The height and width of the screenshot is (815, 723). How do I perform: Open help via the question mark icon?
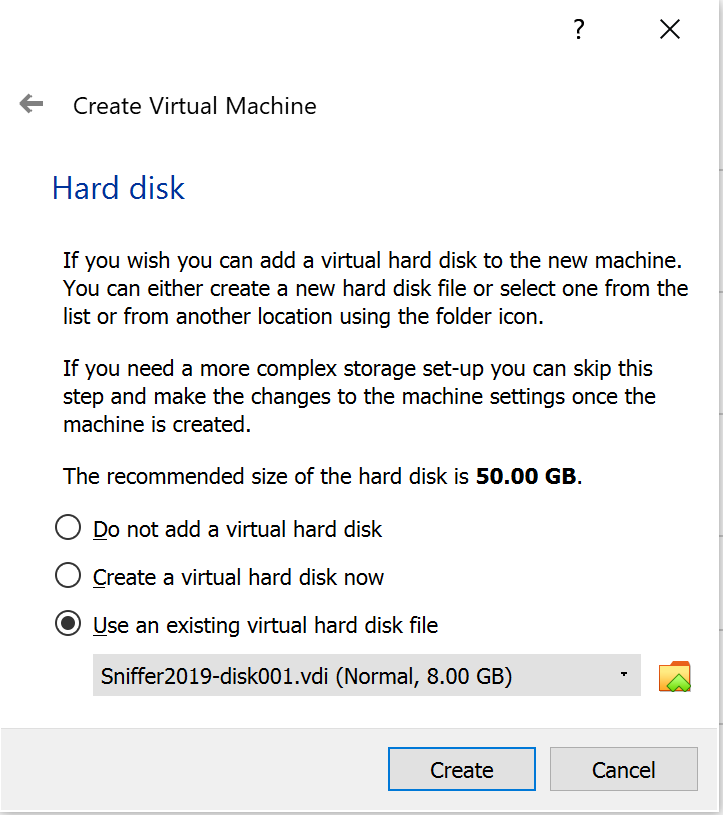point(579,29)
